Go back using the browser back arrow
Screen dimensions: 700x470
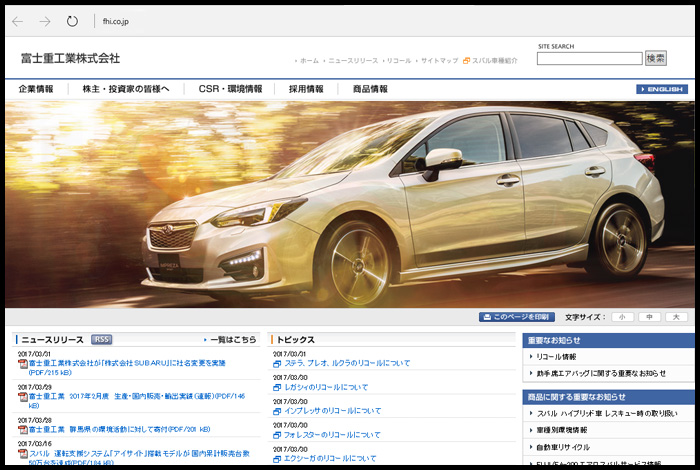[x=17, y=21]
